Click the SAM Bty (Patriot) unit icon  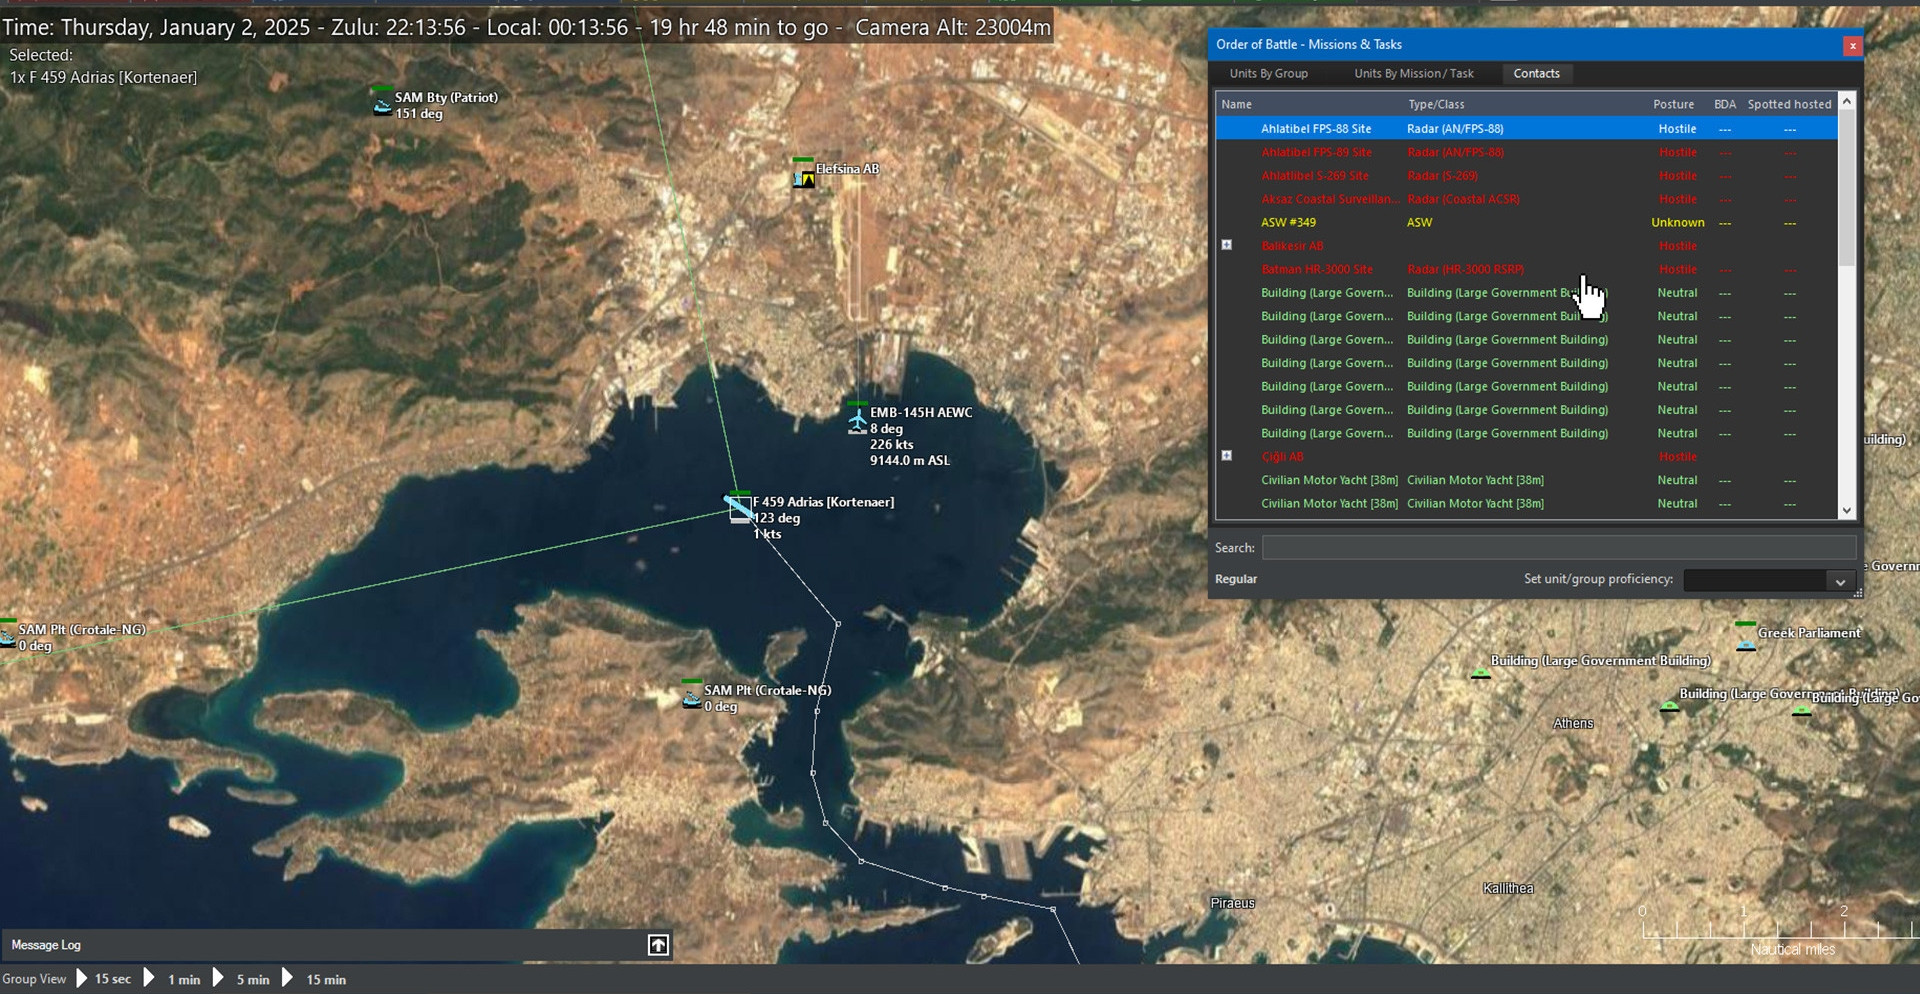tap(382, 104)
